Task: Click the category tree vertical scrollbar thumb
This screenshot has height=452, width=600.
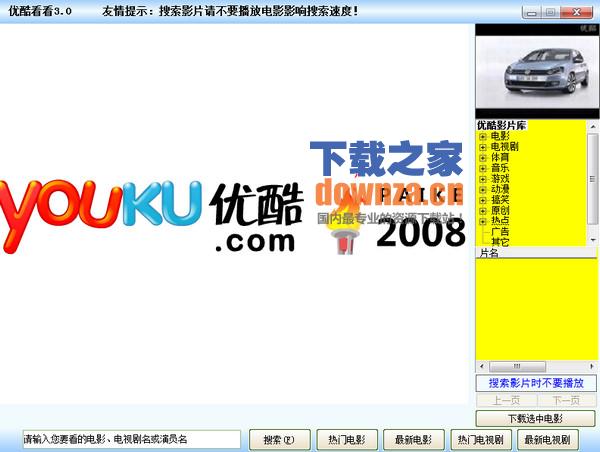Action: click(x=593, y=179)
